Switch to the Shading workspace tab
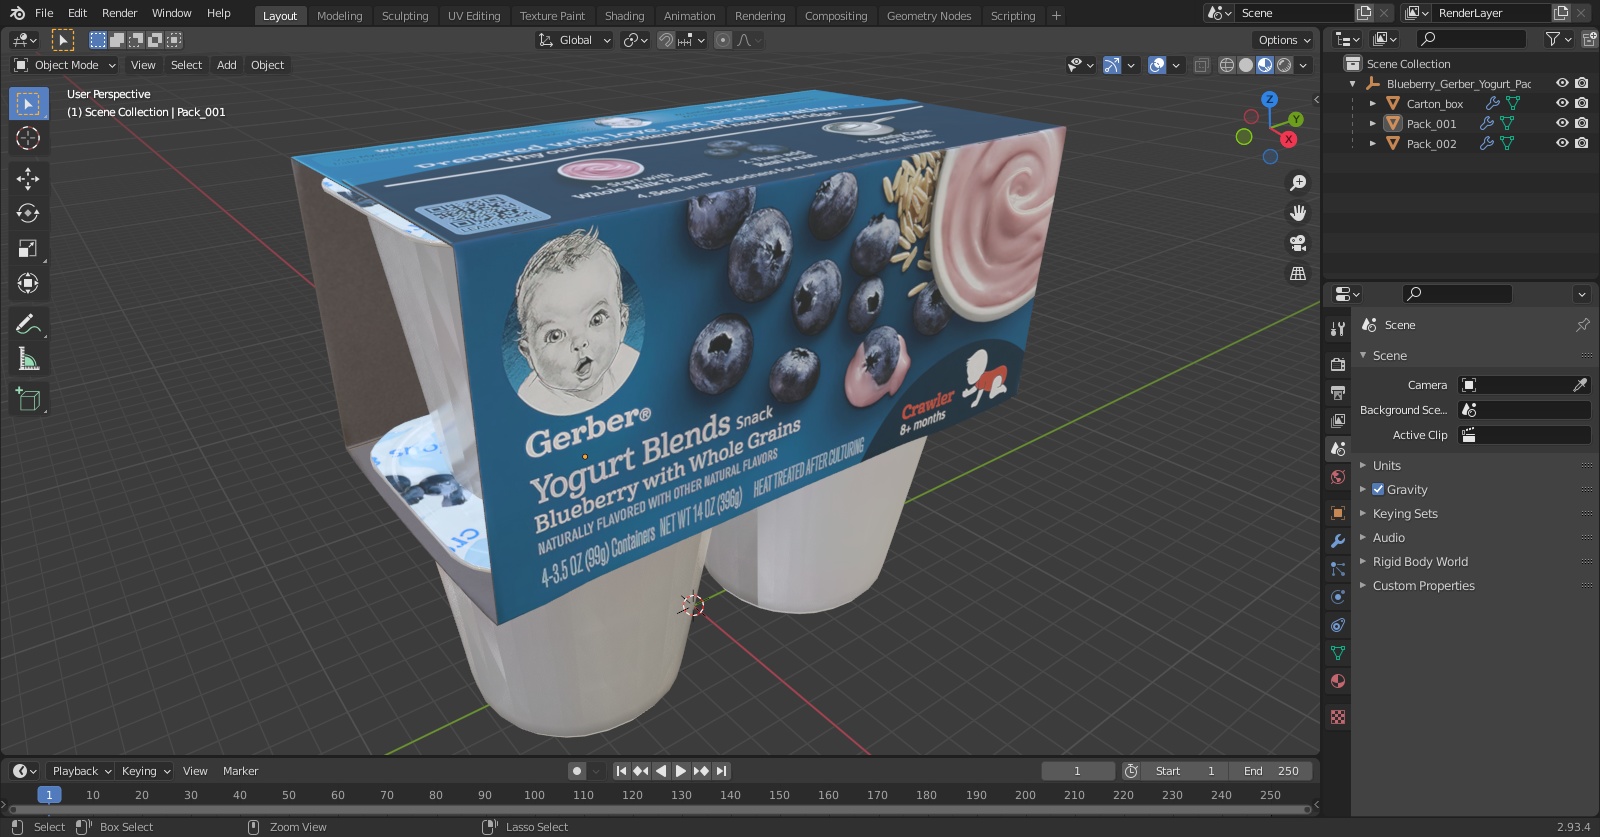Viewport: 1600px width, 837px height. coord(624,16)
